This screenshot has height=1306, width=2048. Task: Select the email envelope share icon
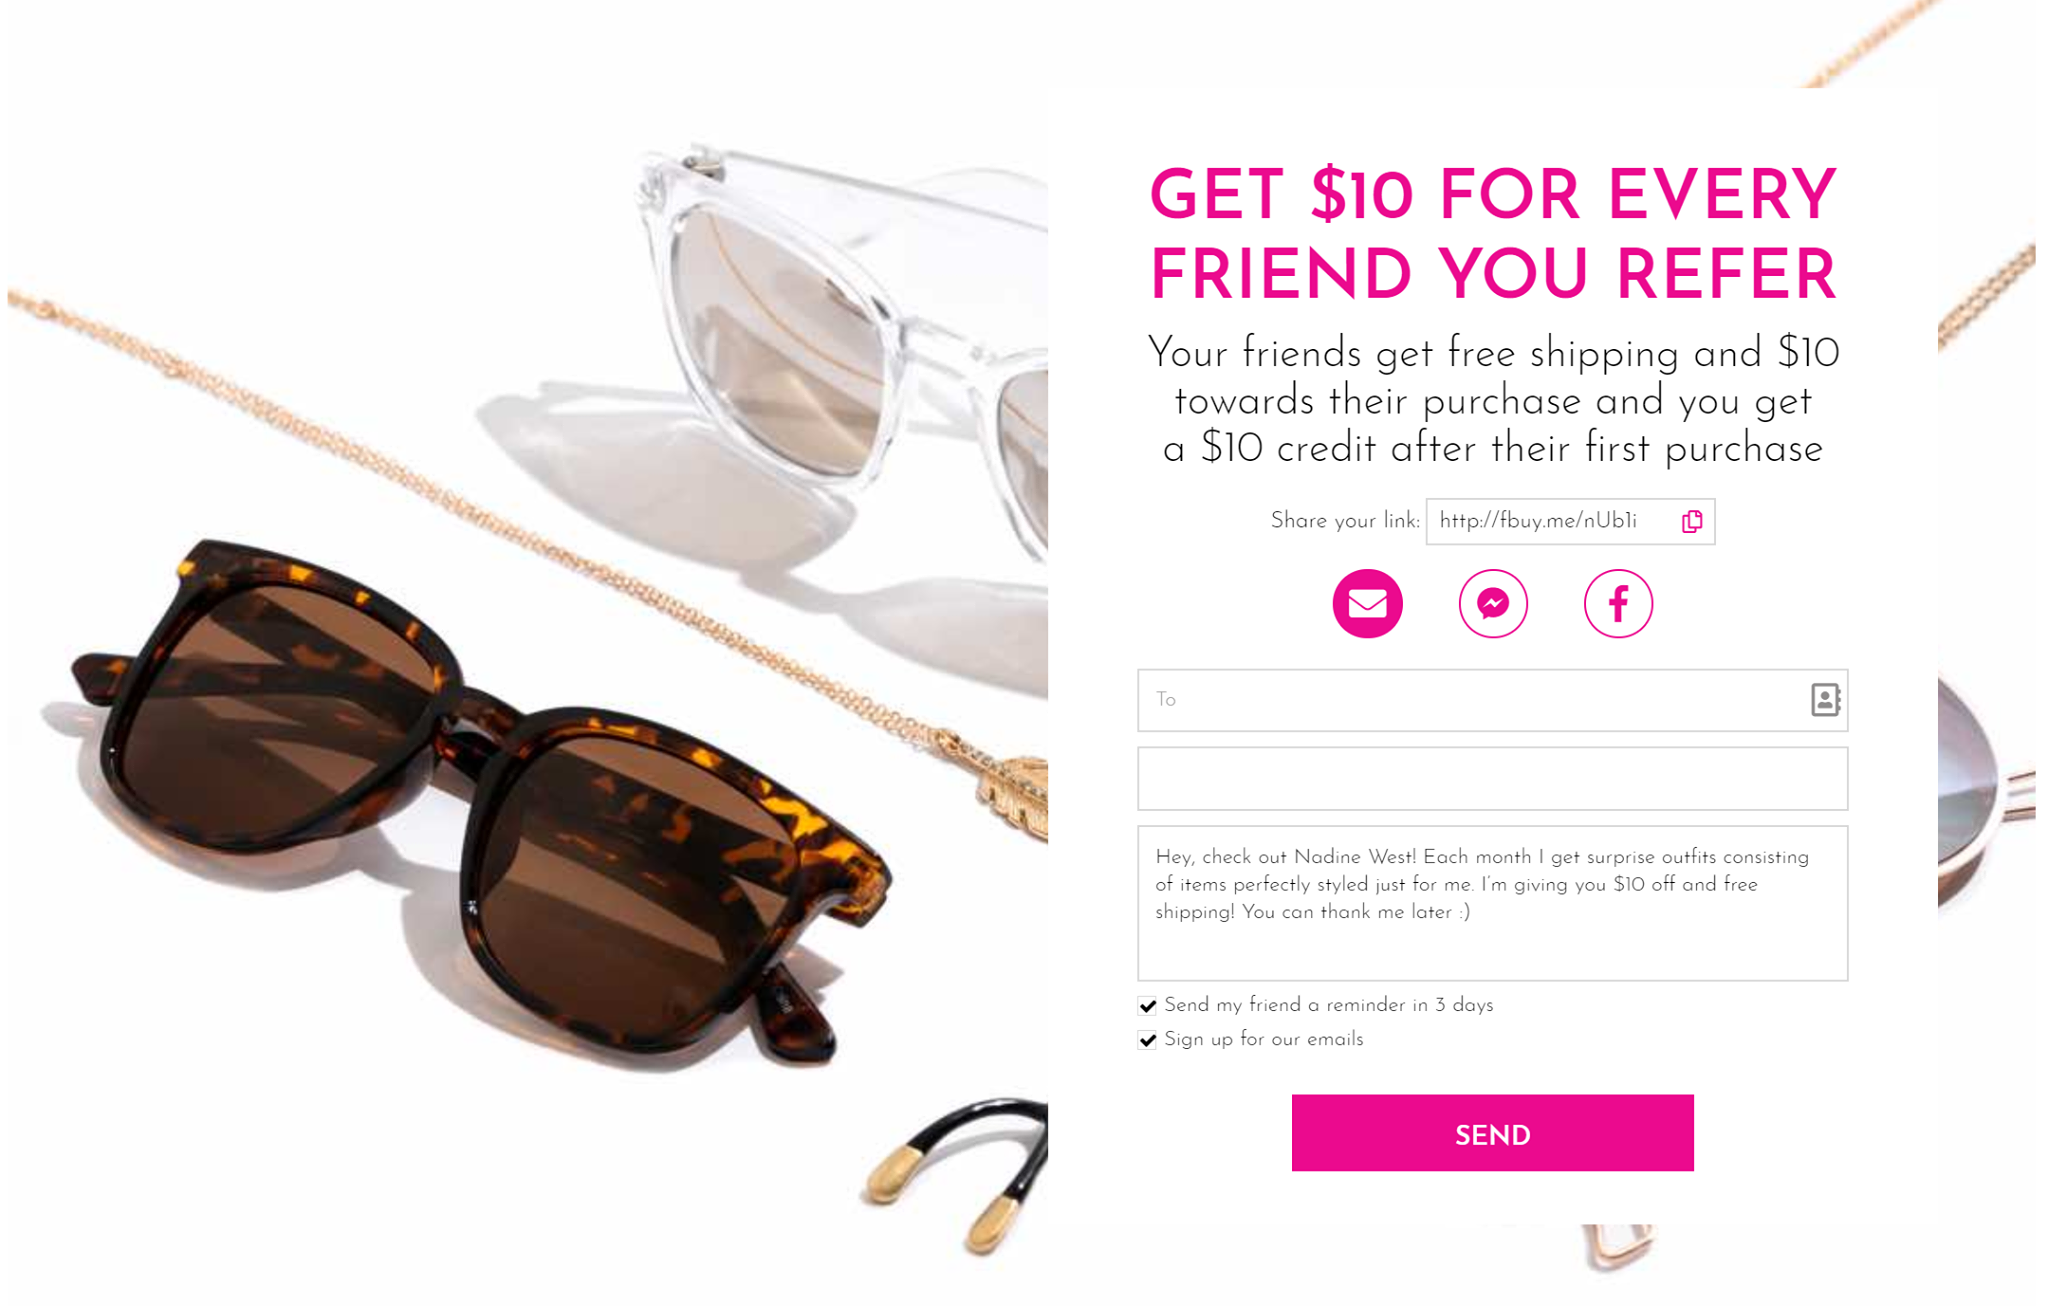(1367, 603)
